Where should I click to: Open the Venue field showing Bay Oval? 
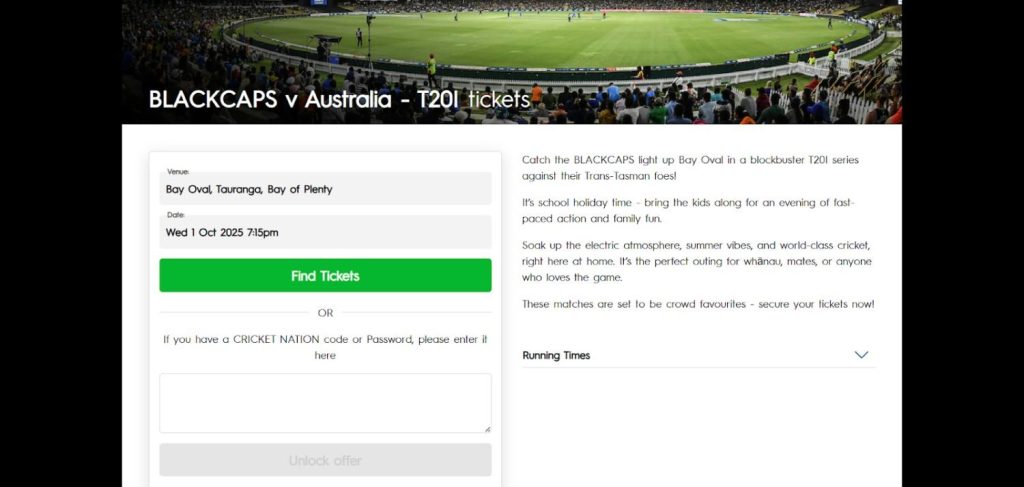325,189
